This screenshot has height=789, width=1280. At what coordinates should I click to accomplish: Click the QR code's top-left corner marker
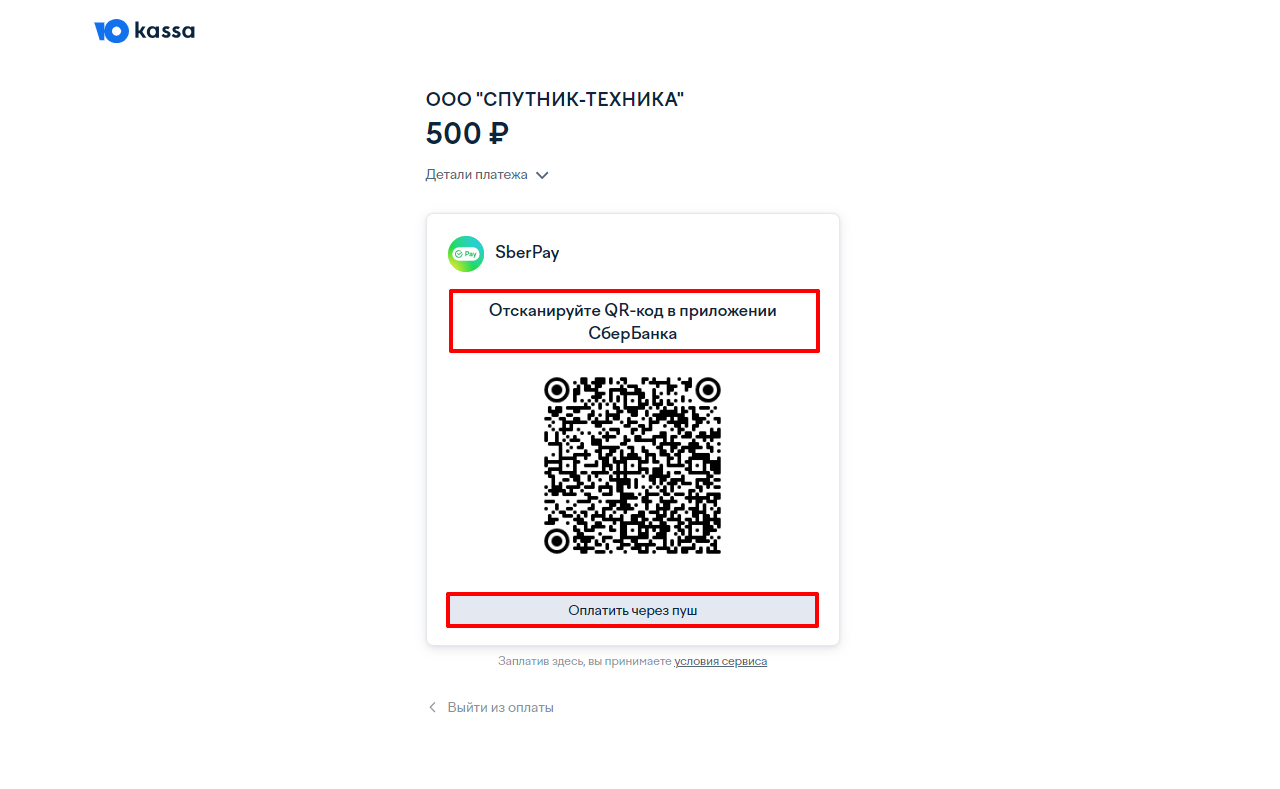557,389
